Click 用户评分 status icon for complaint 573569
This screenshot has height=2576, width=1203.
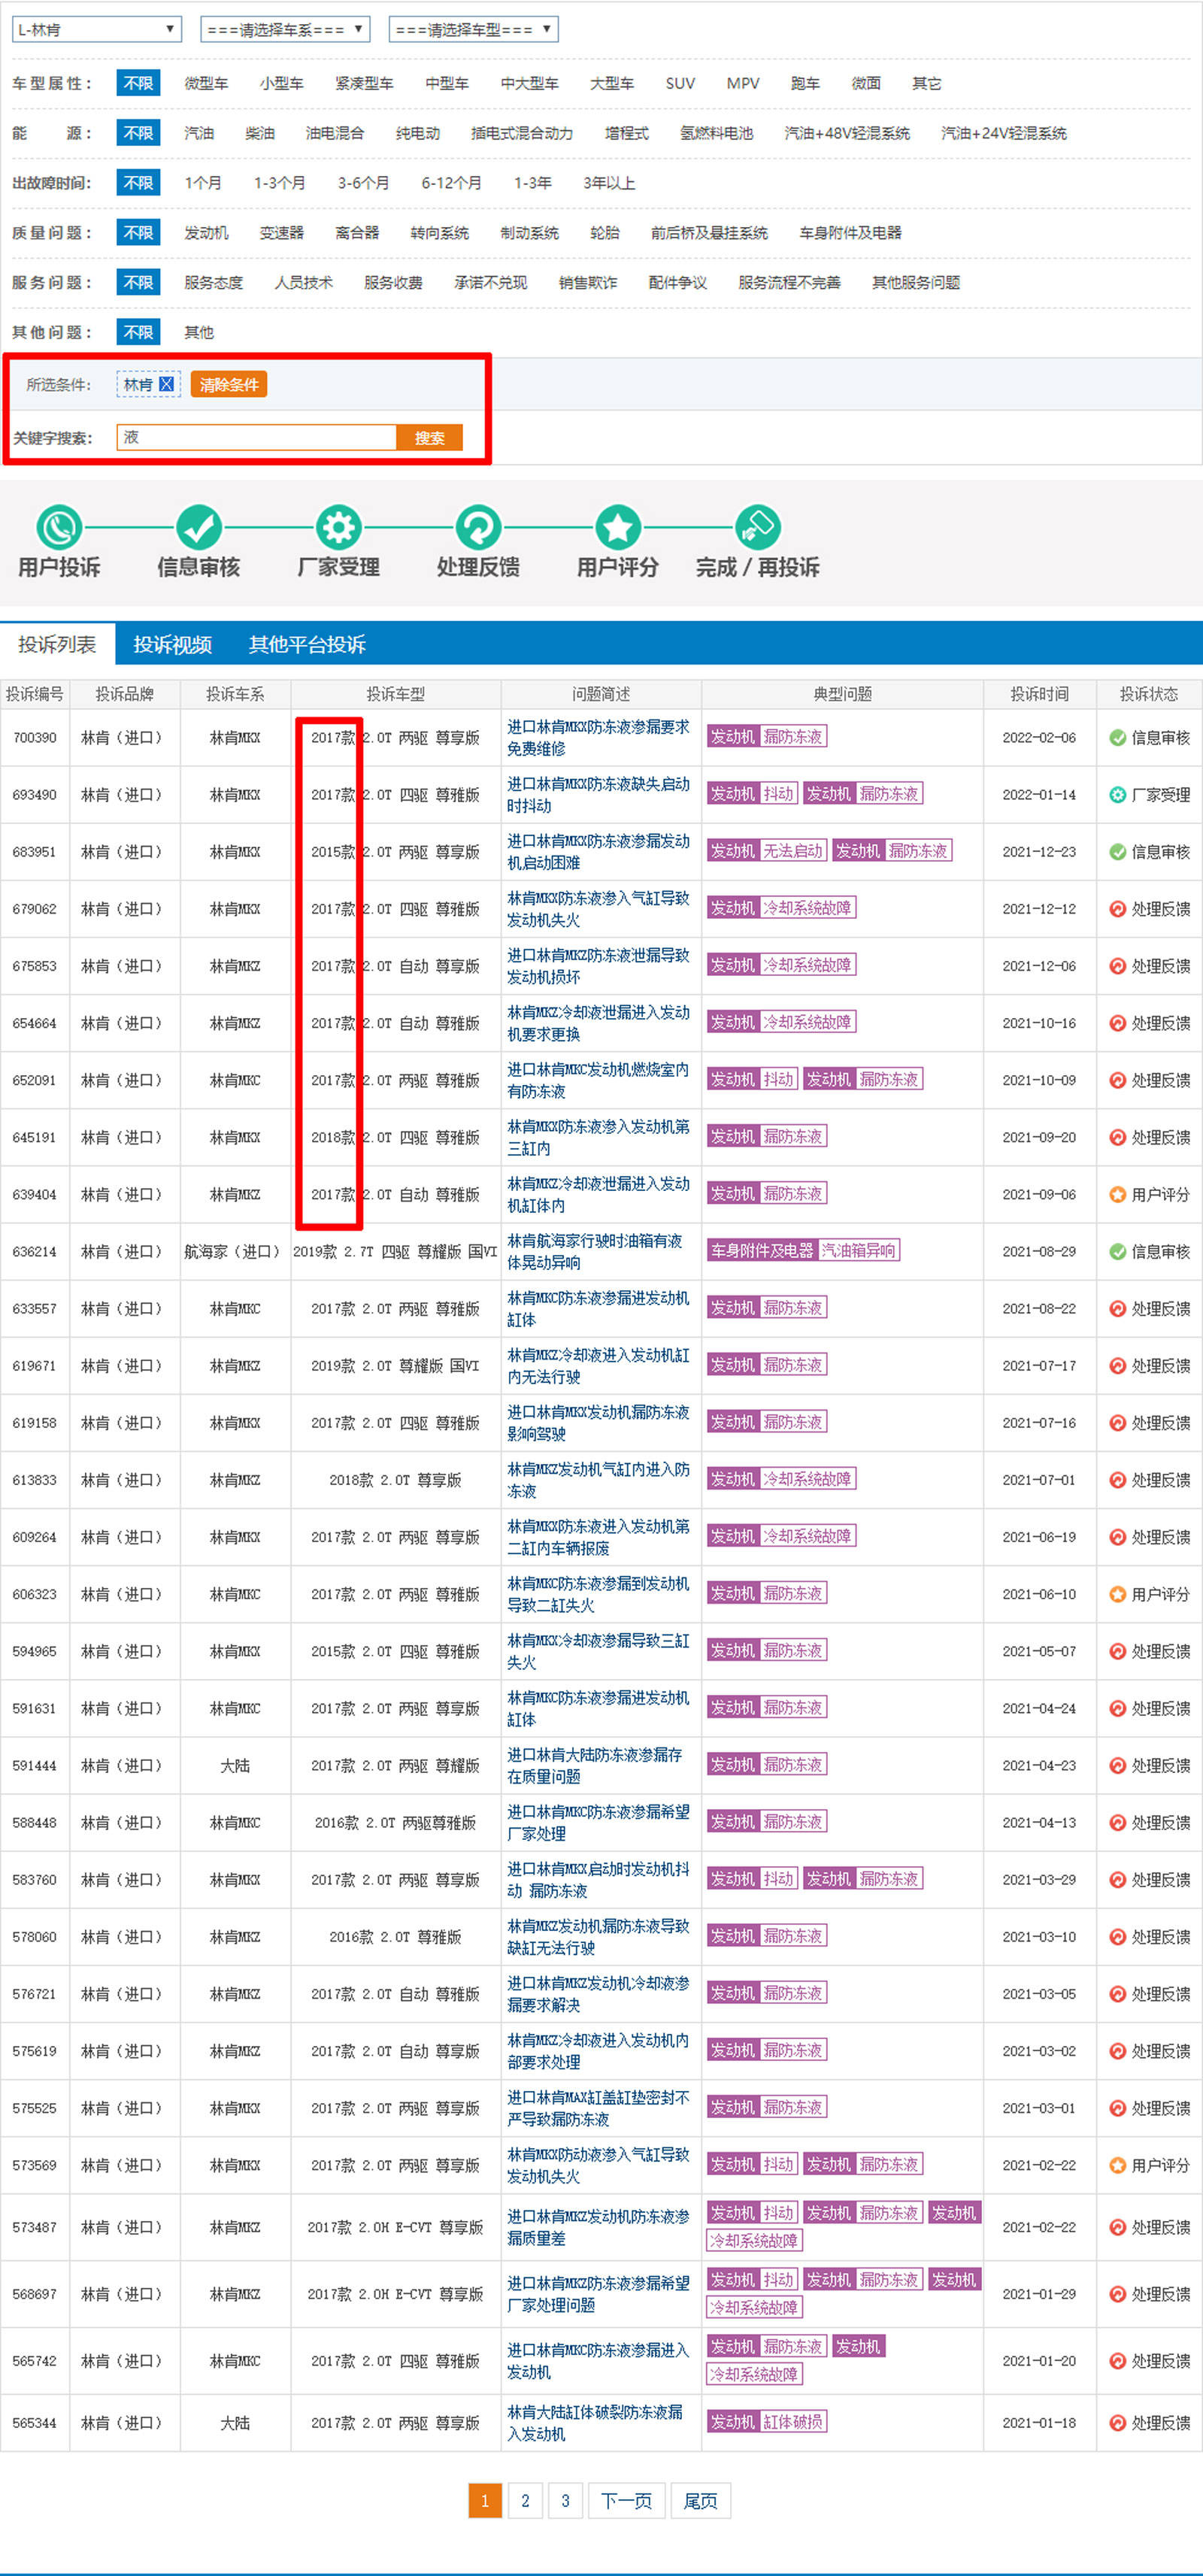click(x=1117, y=2165)
